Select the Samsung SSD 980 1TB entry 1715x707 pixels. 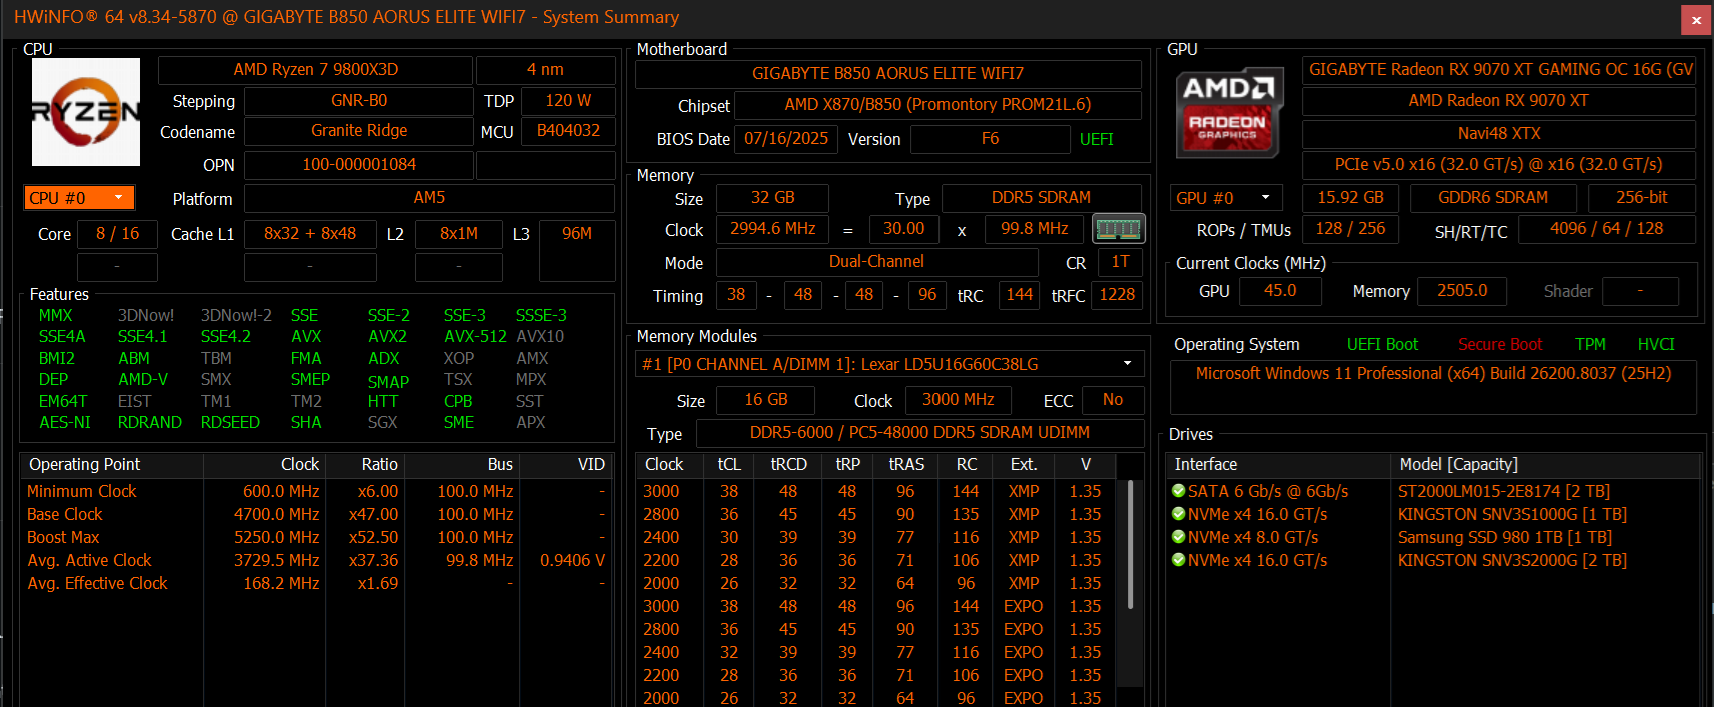pos(1505,538)
